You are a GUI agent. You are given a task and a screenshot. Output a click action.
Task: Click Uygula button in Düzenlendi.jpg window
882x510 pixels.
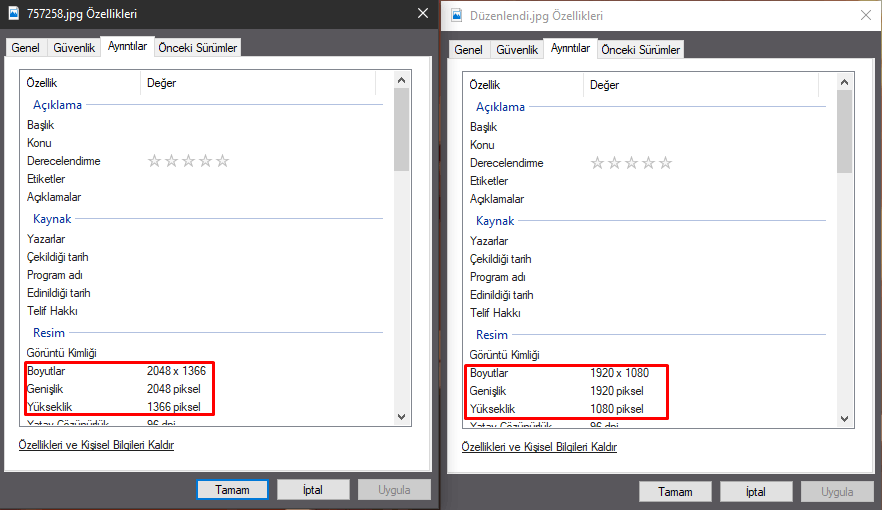coord(837,492)
